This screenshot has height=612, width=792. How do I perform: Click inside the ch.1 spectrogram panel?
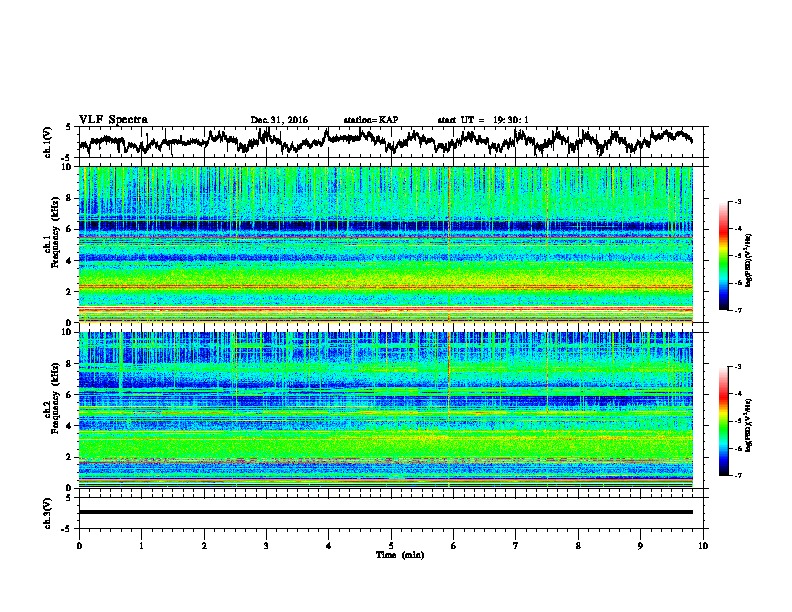point(385,244)
